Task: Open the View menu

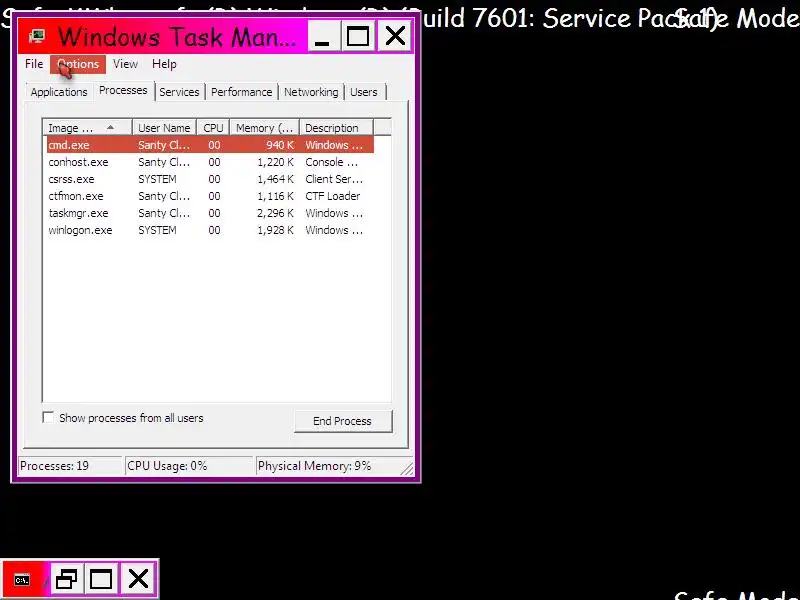Action: pyautogui.click(x=126, y=64)
